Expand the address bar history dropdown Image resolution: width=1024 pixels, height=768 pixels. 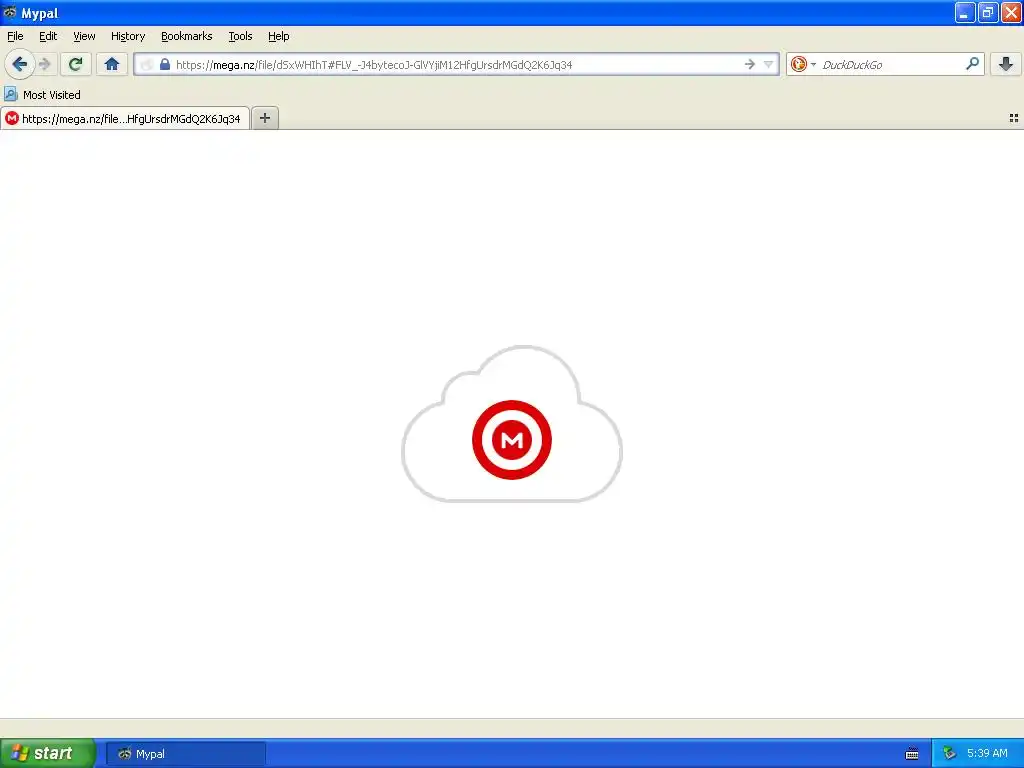pyautogui.click(x=769, y=64)
